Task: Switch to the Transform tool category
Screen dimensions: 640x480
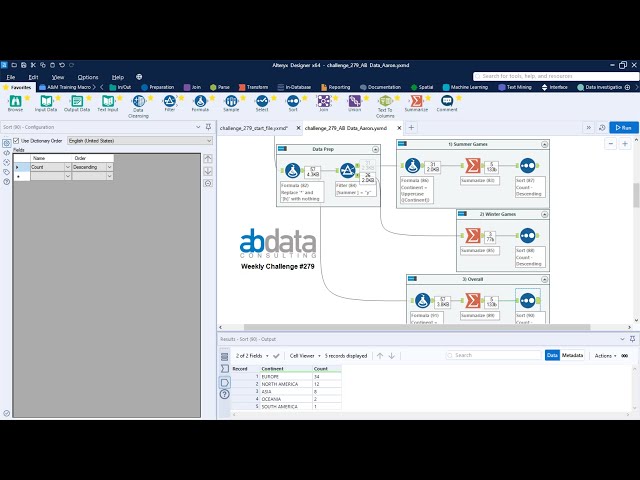Action: (253, 87)
